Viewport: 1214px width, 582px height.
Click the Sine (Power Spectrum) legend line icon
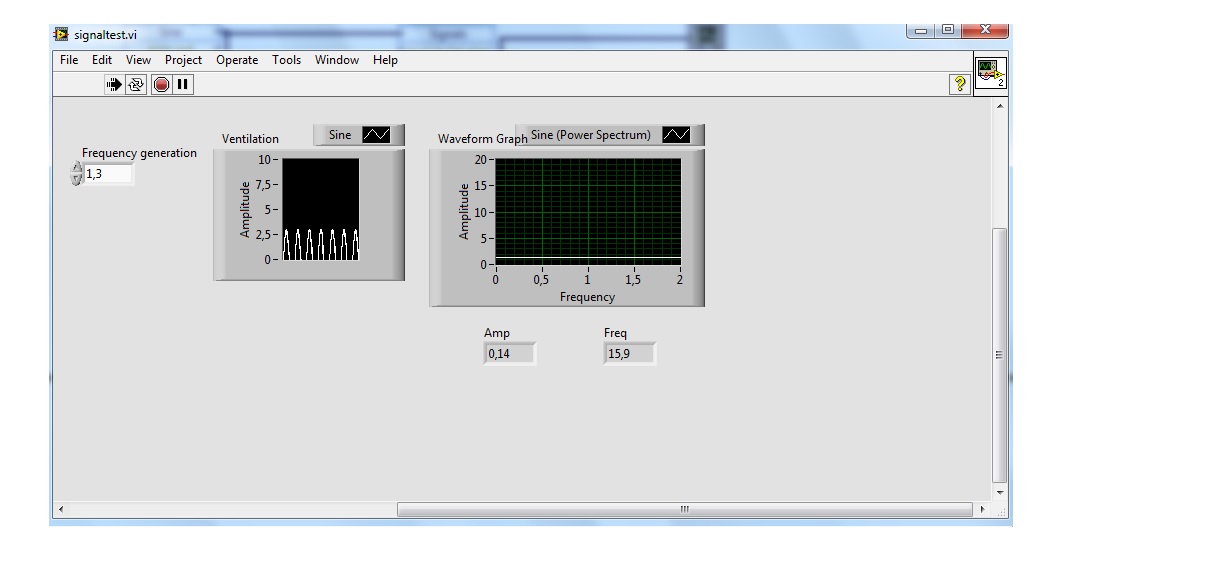[676, 135]
